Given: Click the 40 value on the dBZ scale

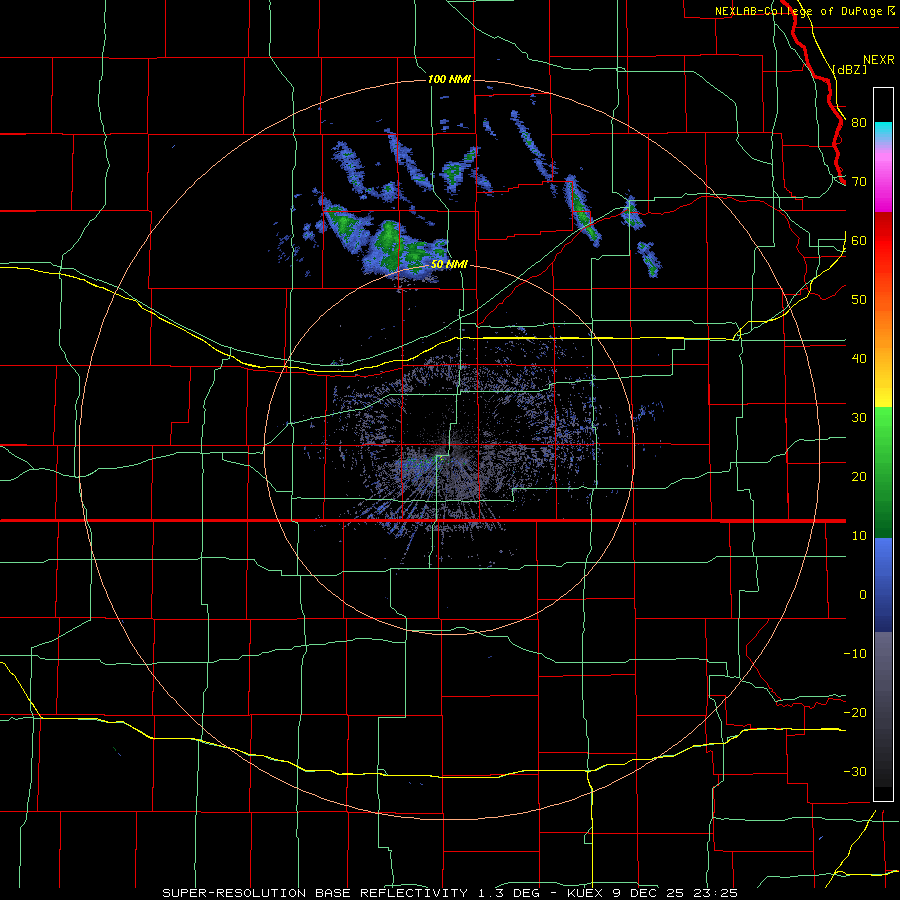Looking at the screenshot, I should coord(859,359).
